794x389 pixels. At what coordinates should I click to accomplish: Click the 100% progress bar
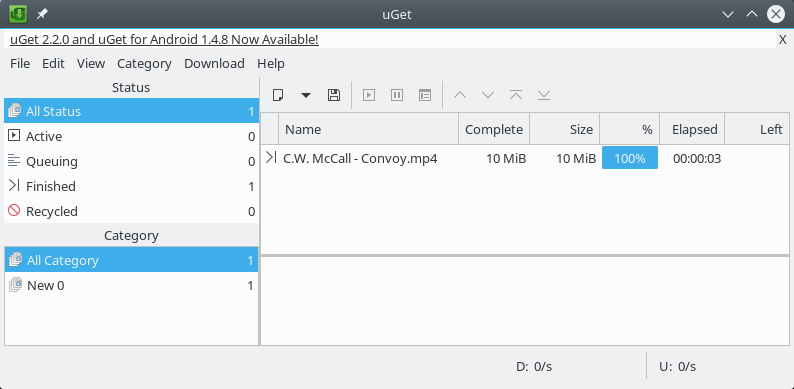tap(629, 158)
